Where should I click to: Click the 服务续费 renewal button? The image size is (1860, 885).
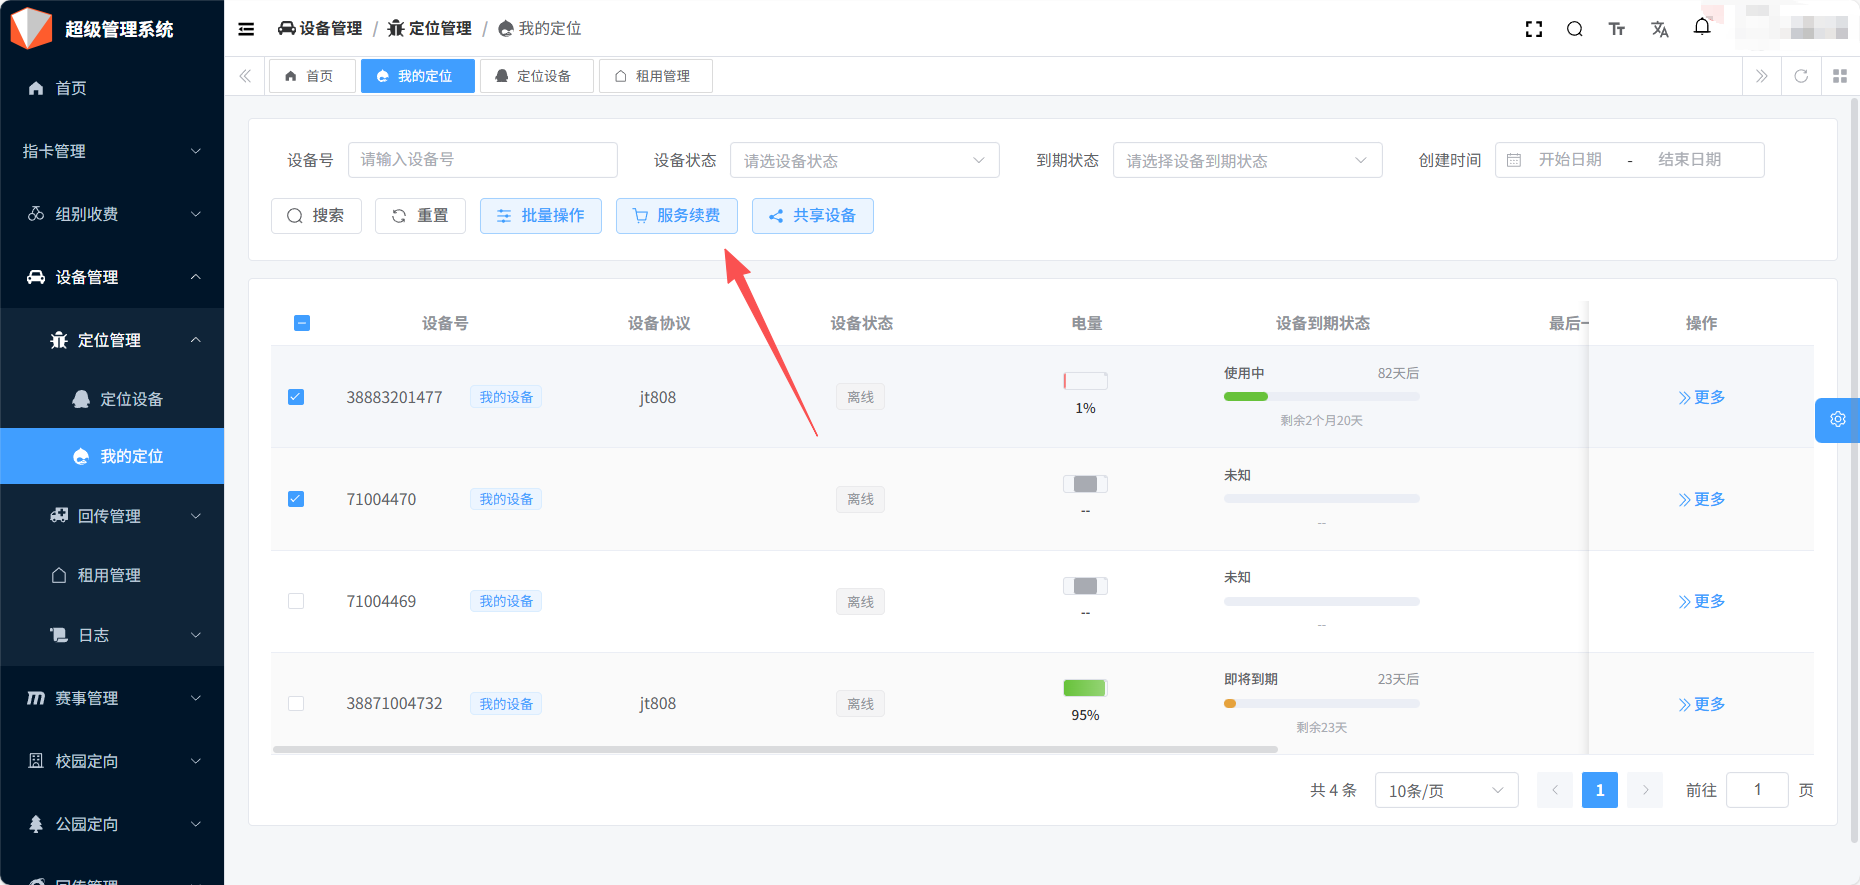point(677,215)
